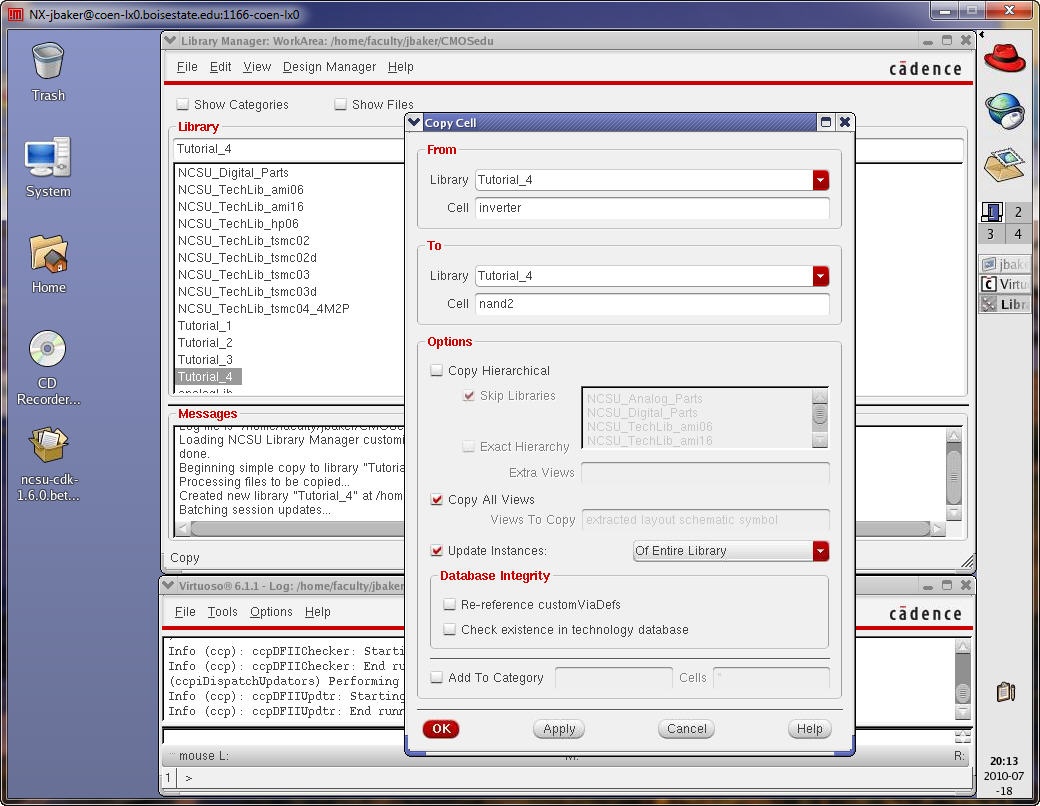This screenshot has width=1040, height=806.
Task: Open the To Library dropdown
Action: click(821, 276)
